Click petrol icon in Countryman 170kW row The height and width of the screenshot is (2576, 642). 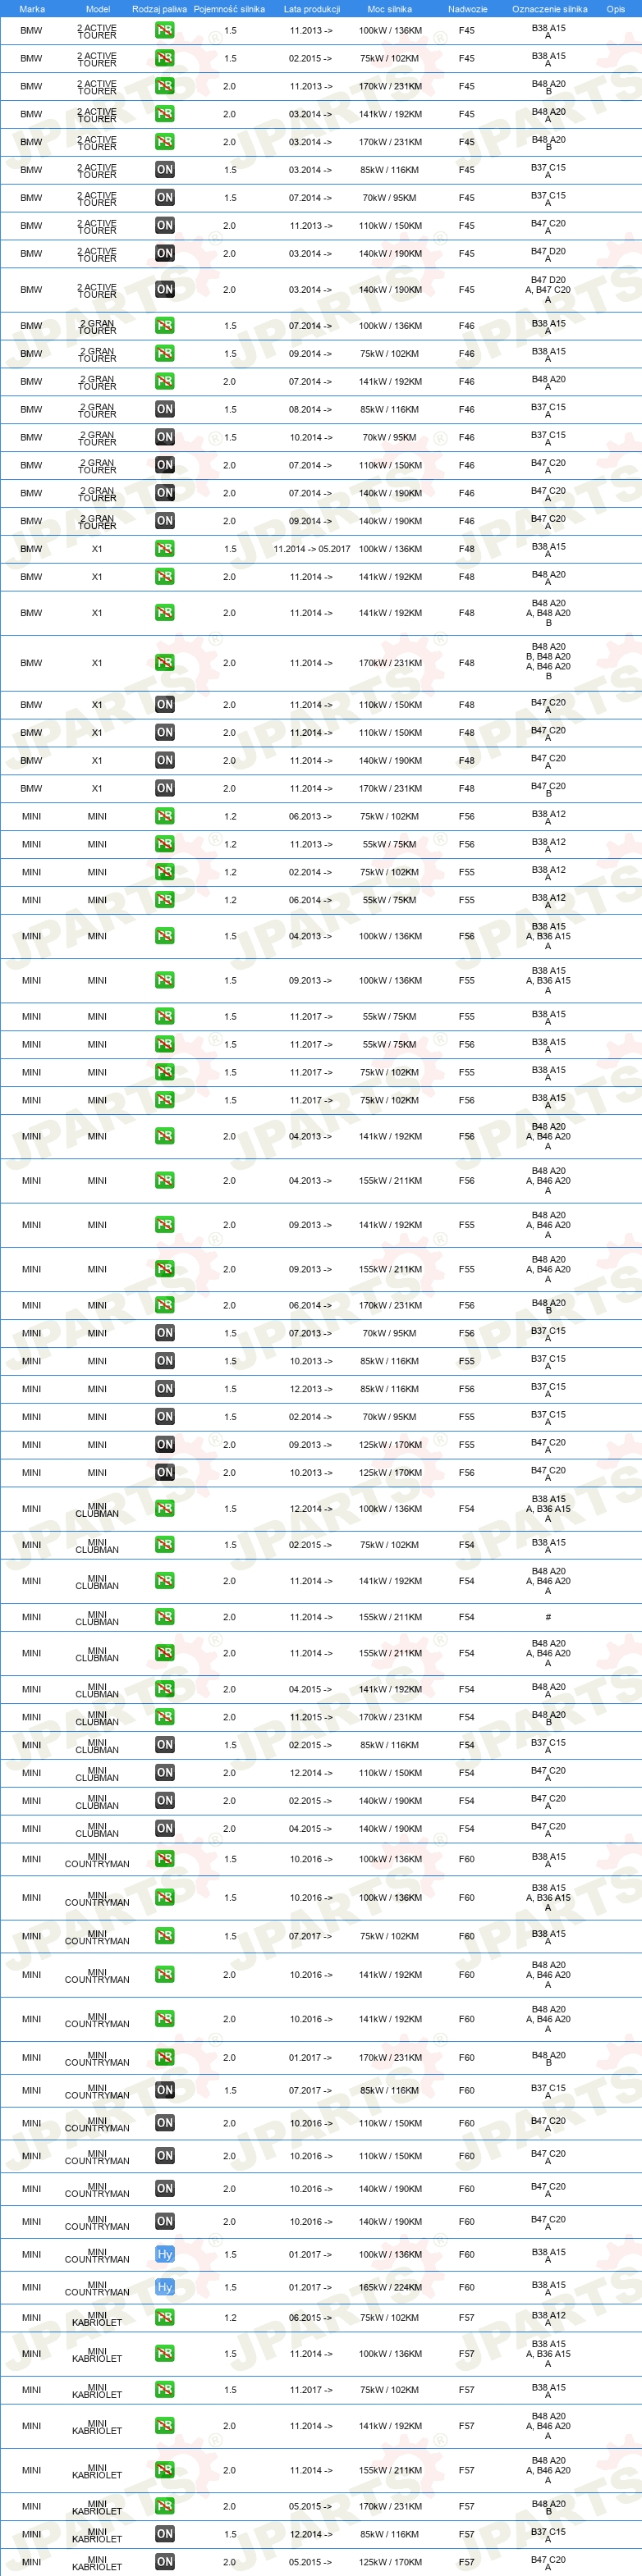click(165, 2057)
